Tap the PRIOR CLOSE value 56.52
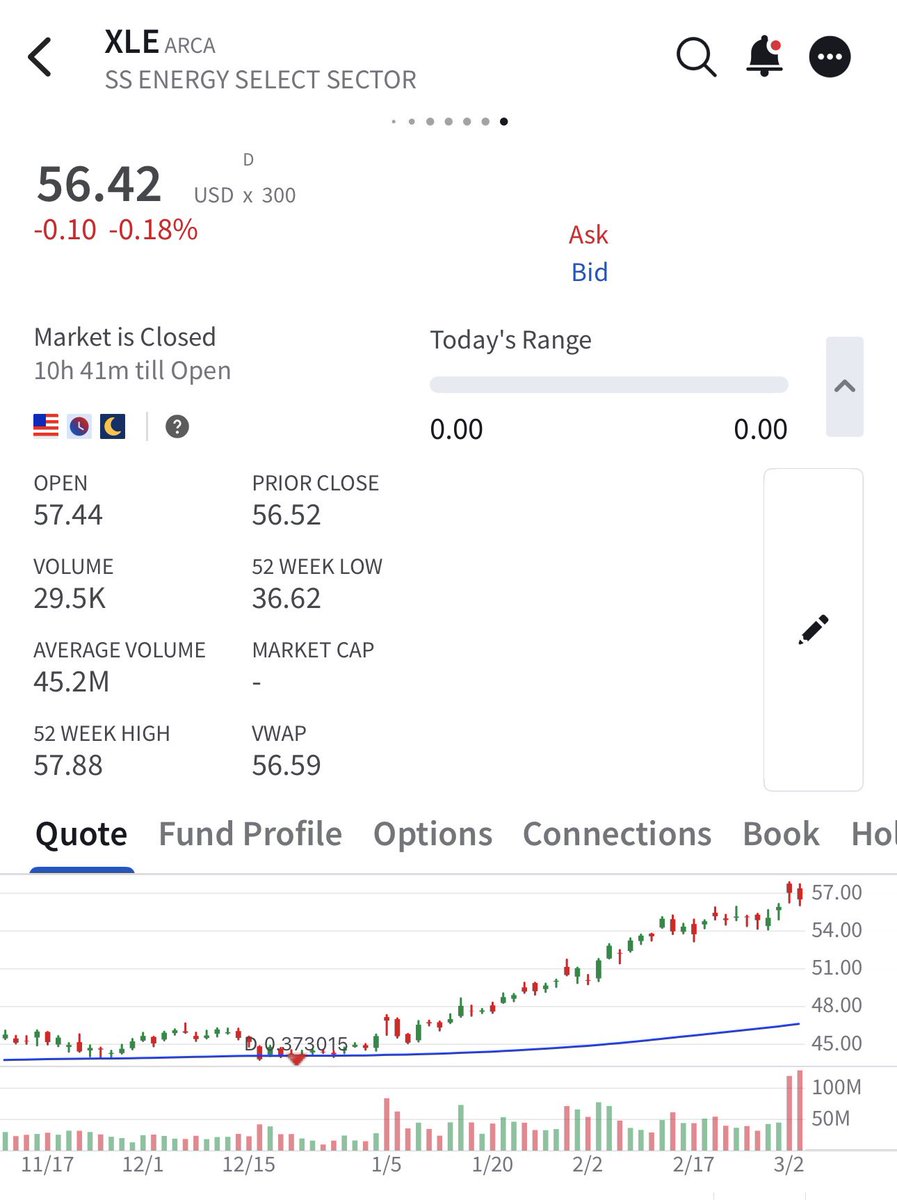Image resolution: width=897 pixels, height=1200 pixels. click(x=286, y=515)
